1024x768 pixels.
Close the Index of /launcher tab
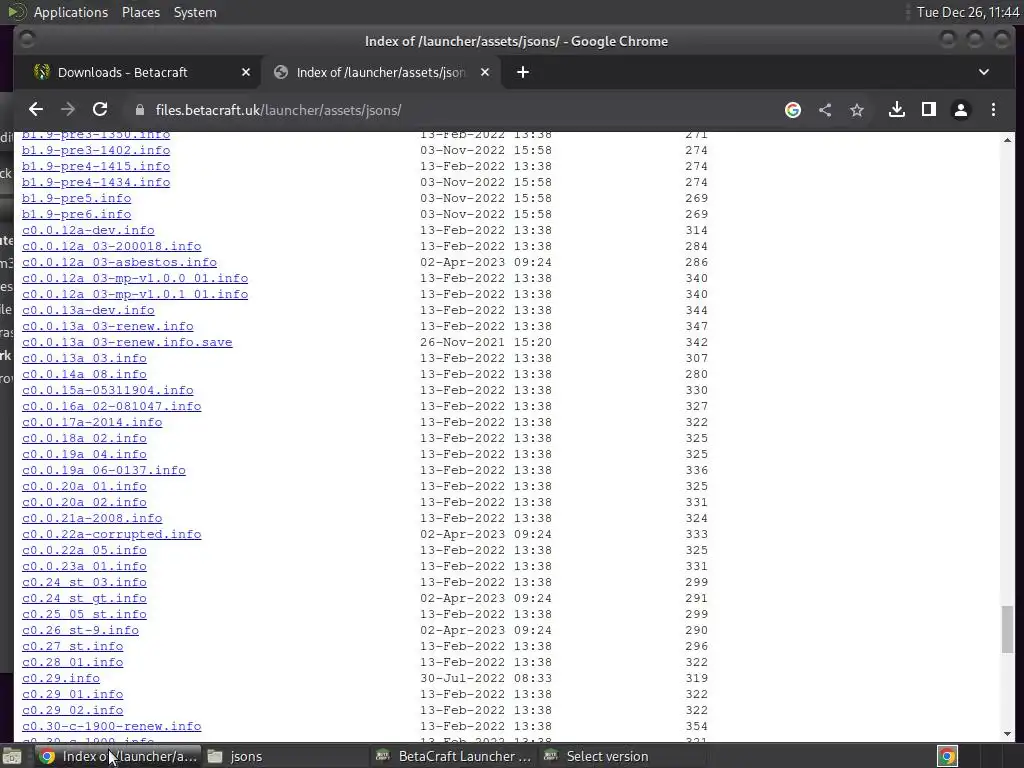[x=485, y=72]
